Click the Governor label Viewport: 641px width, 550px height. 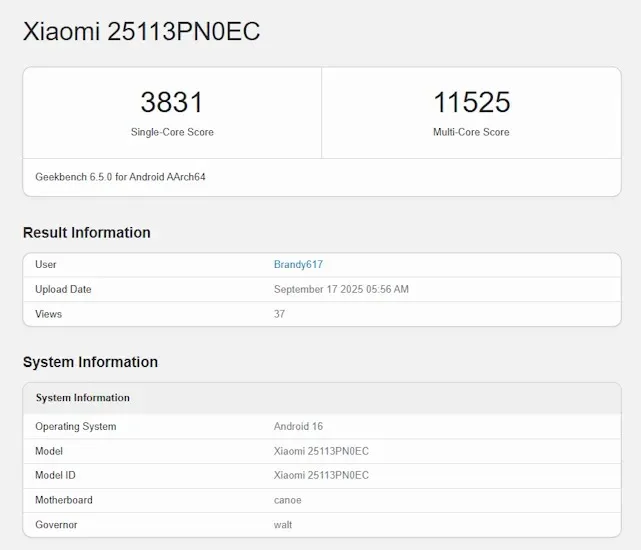(x=56, y=525)
